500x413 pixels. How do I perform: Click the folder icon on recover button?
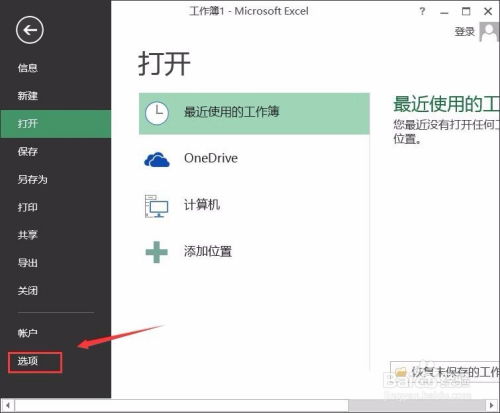tap(401, 372)
